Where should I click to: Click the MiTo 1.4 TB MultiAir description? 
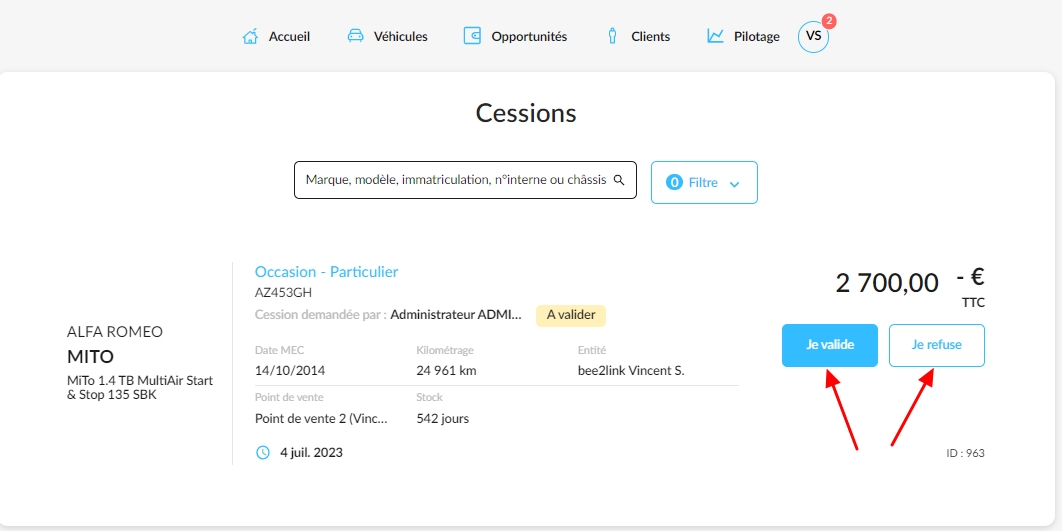tap(140, 387)
